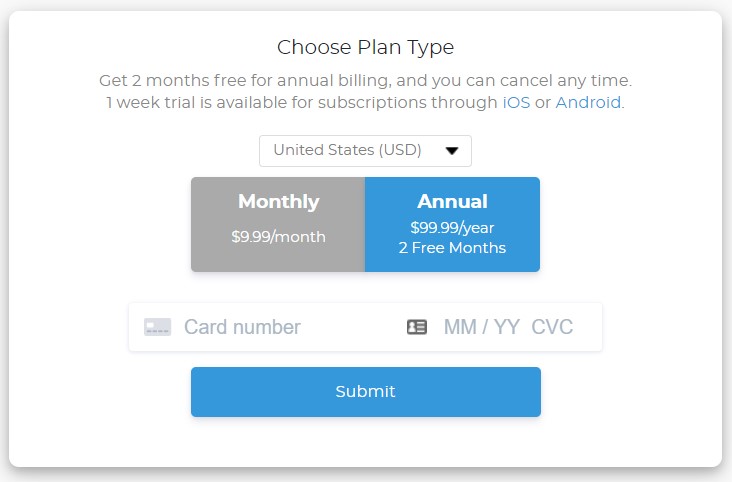Click the Choose Plan Type heading
This screenshot has width=732, height=482.
pos(366,48)
